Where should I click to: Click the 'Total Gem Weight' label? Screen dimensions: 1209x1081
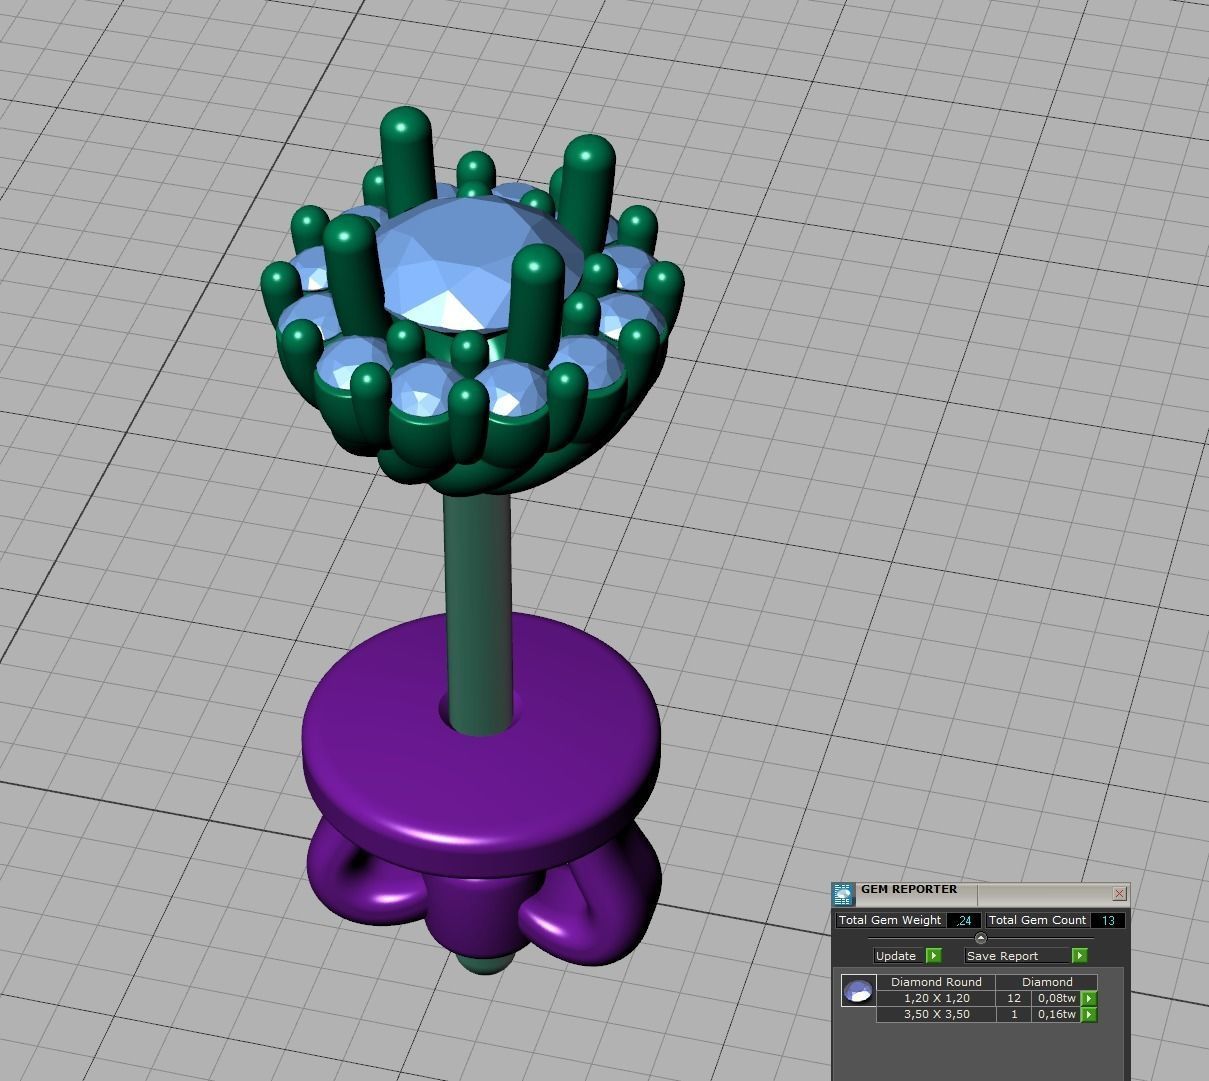[x=890, y=920]
